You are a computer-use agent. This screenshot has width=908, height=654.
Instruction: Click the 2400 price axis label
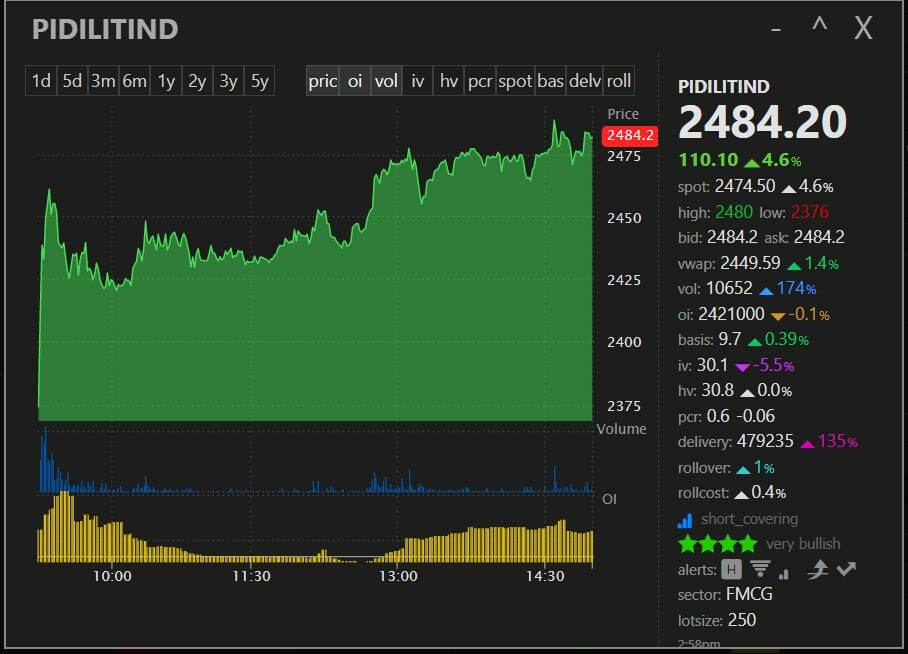pos(624,342)
